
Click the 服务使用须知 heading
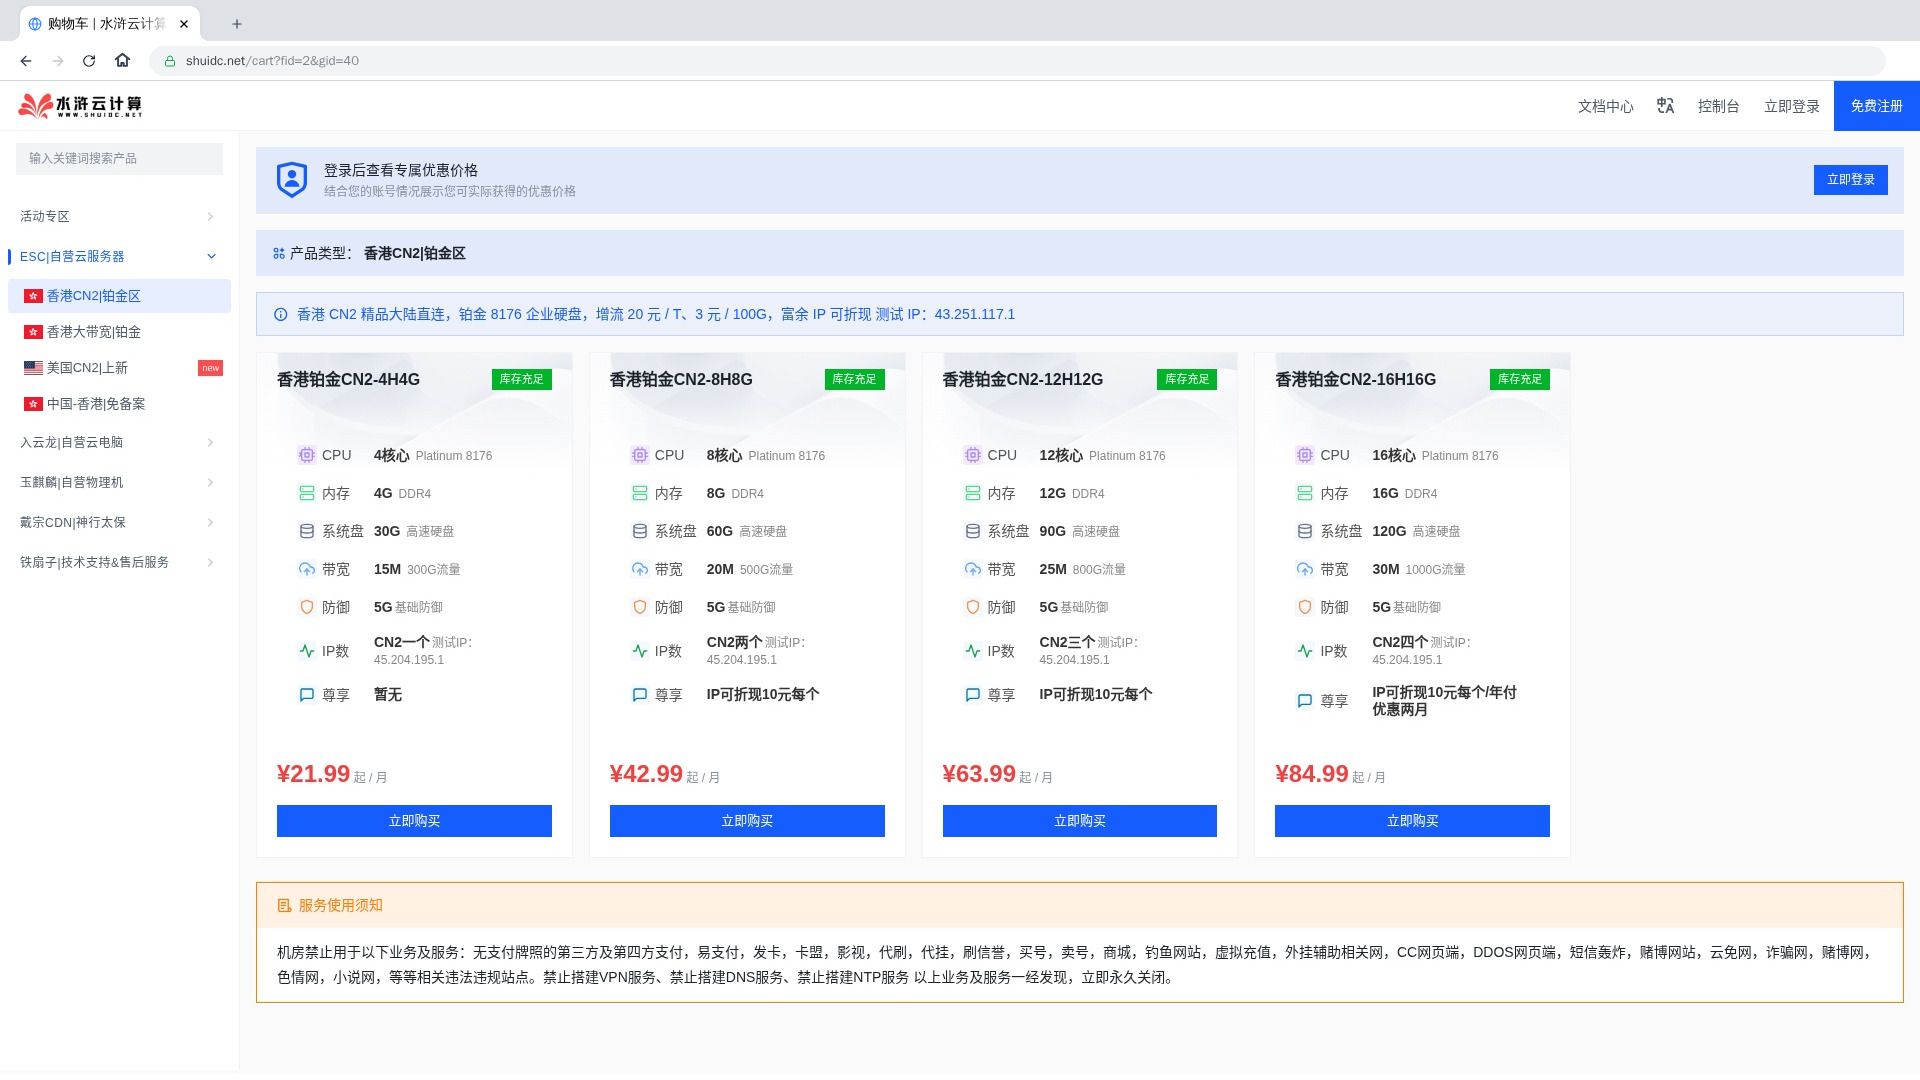[x=340, y=906]
